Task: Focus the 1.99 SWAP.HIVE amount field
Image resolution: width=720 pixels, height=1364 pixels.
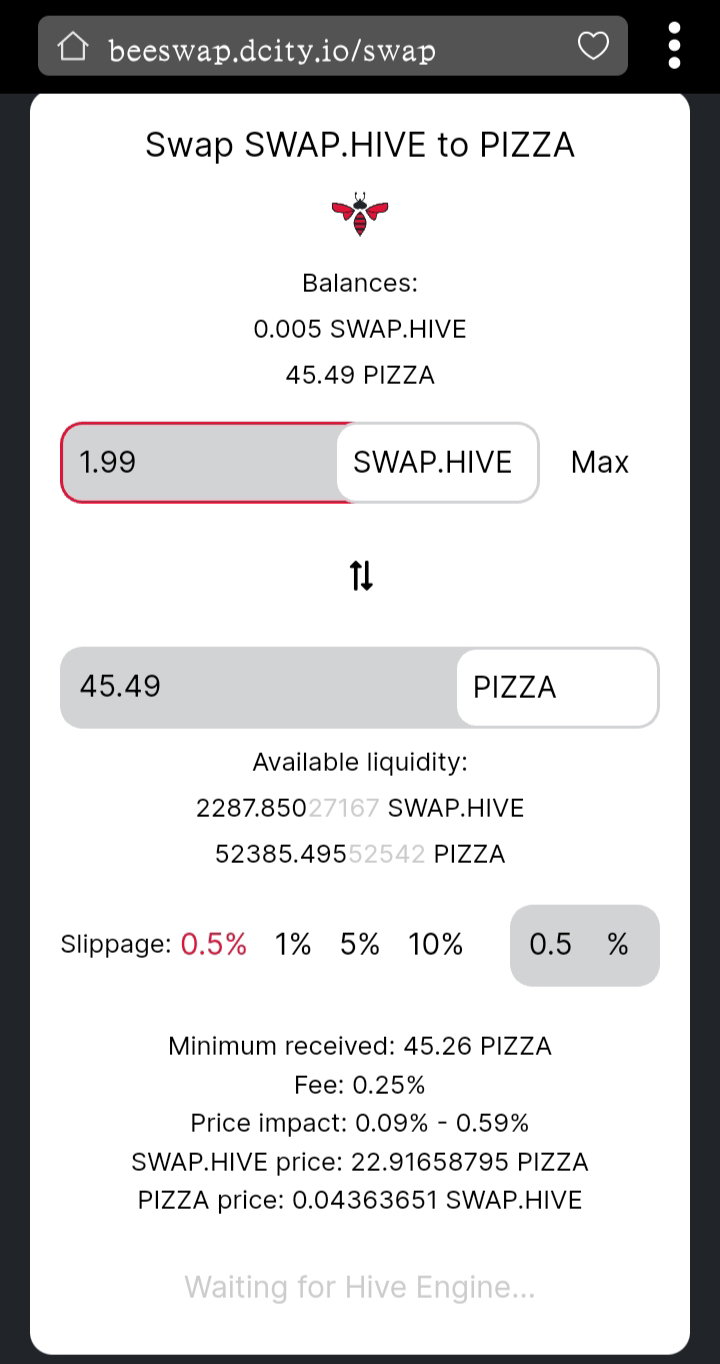Action: click(x=200, y=462)
